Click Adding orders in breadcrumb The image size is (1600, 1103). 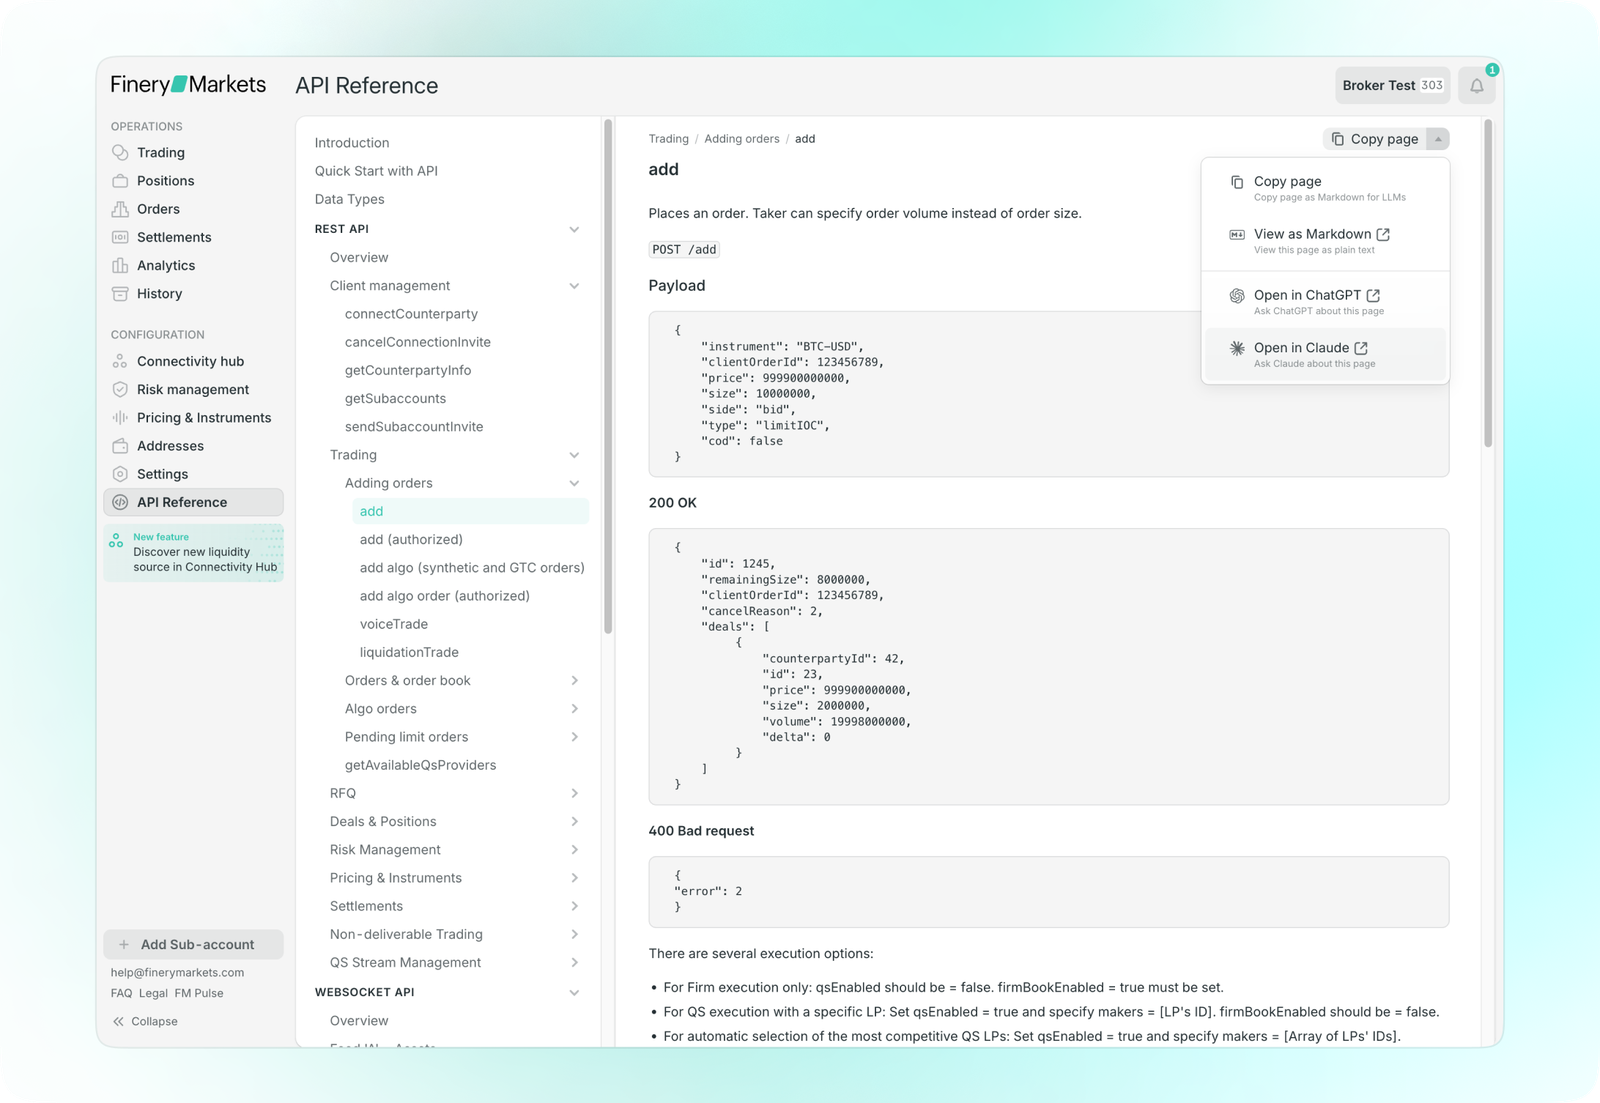click(x=741, y=139)
